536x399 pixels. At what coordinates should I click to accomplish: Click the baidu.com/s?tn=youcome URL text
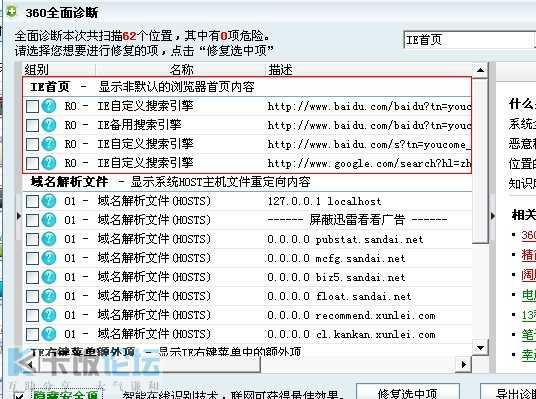pyautogui.click(x=369, y=144)
